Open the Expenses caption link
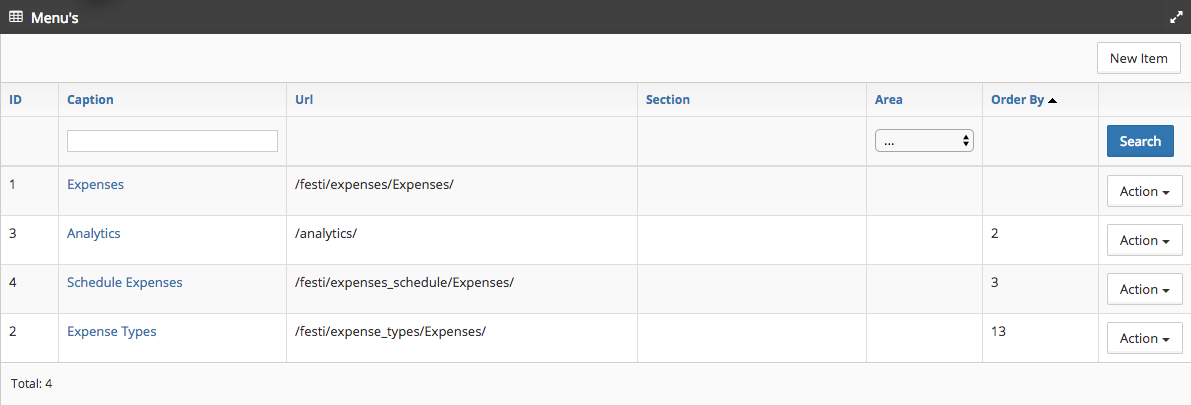This screenshot has width=1191, height=405. pos(95,184)
